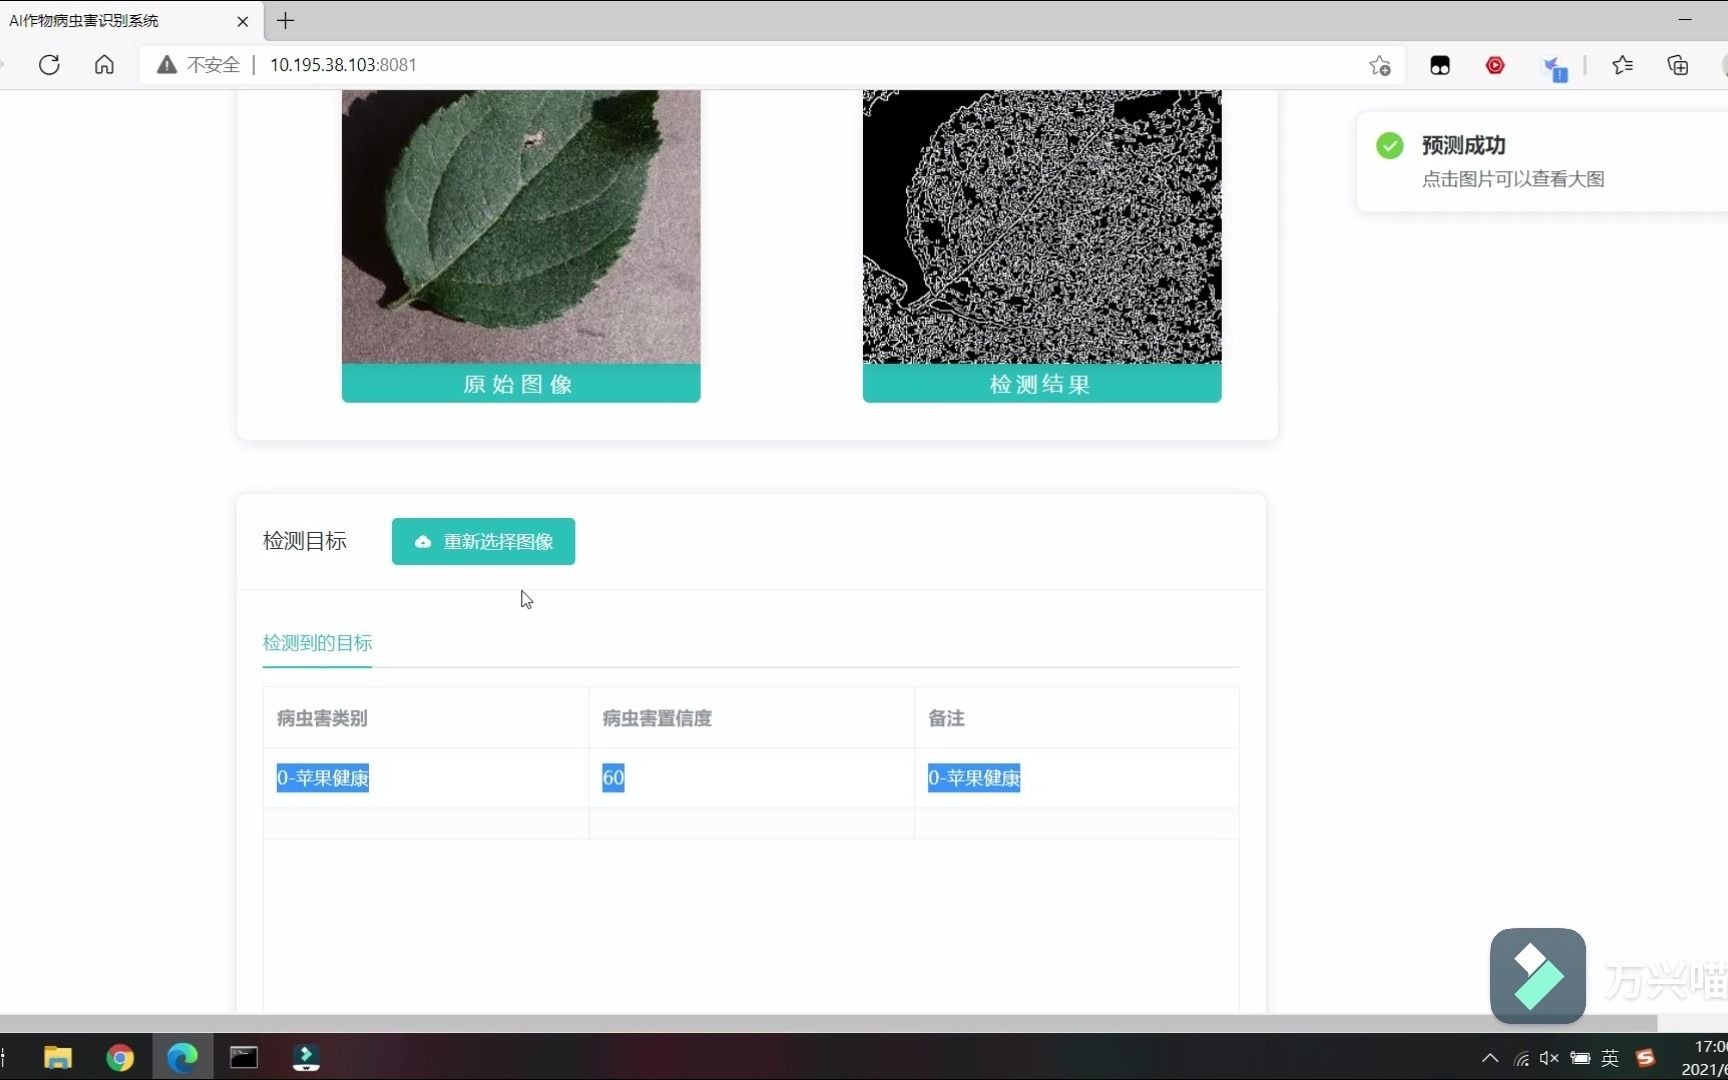Click the 原始图像 label bar
Screen dimensions: 1728x1080
[x=521, y=384]
